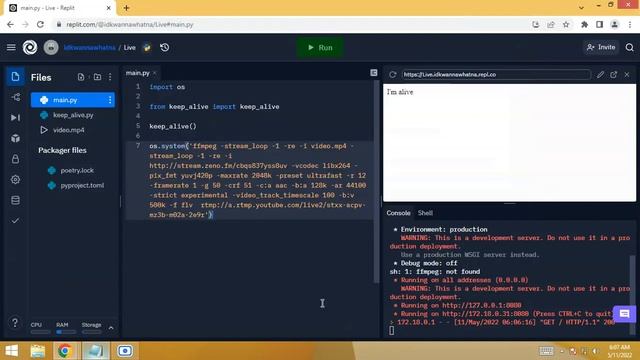Edit webview URL with pencil icon
The height and width of the screenshot is (360, 640).
(x=600, y=75)
